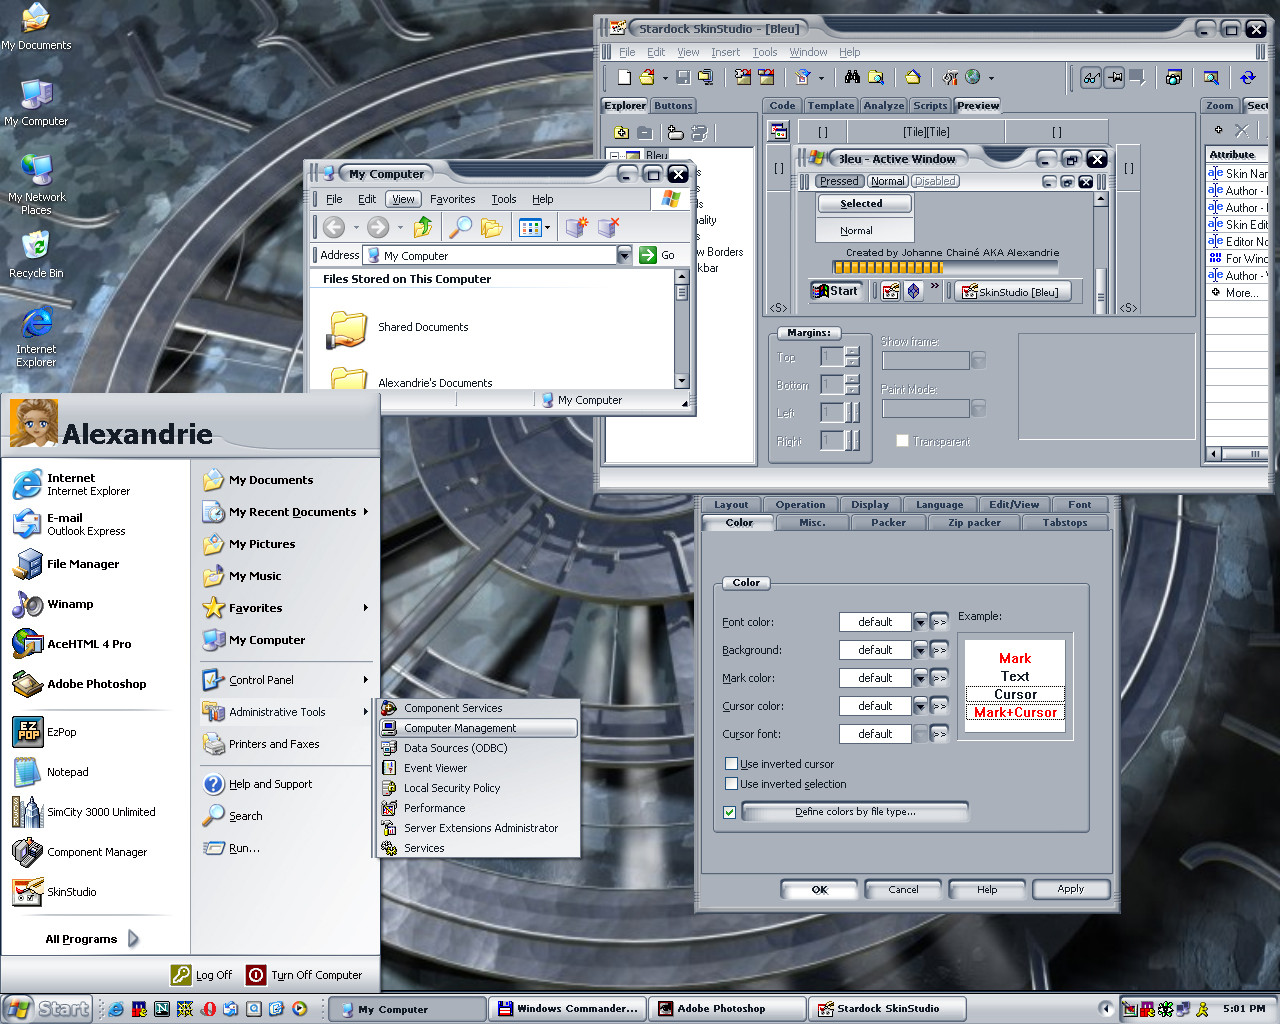This screenshot has width=1280, height=1024.
Task: Collapse the Bleu tree node in Explorer panel
Action: (x=615, y=155)
